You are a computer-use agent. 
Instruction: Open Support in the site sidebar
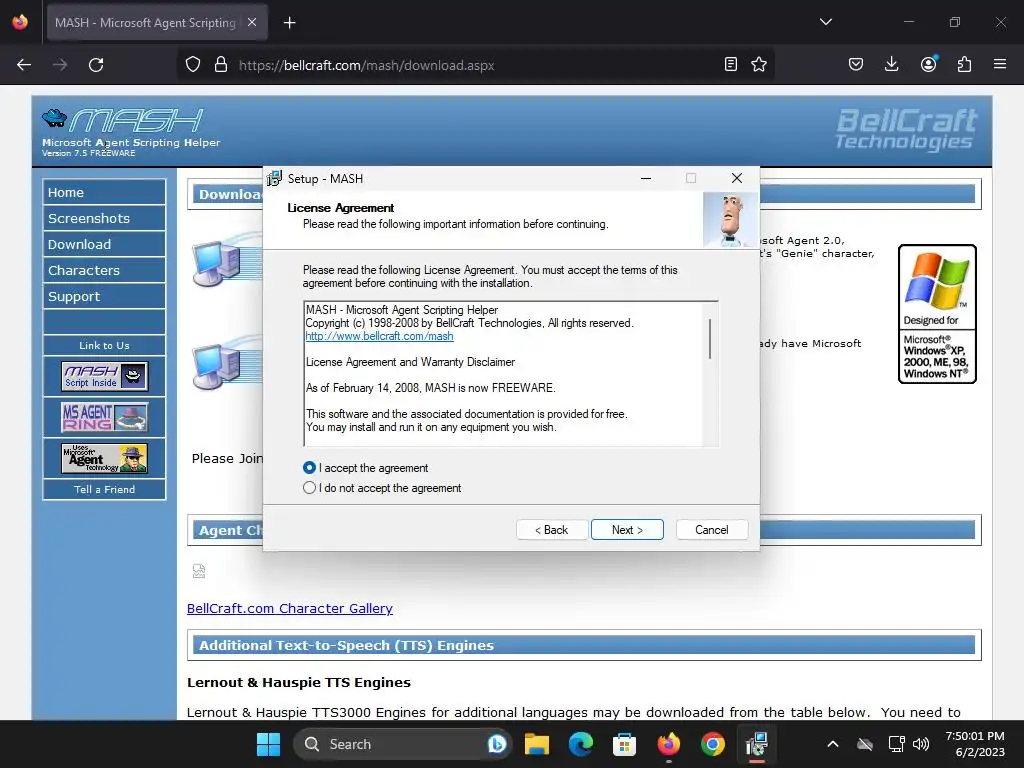104,296
